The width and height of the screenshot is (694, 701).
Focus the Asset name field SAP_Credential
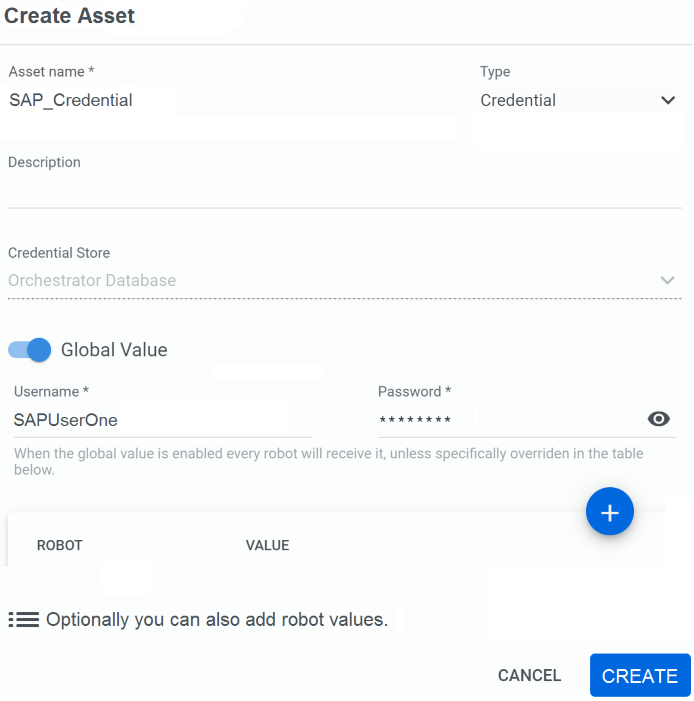233,100
